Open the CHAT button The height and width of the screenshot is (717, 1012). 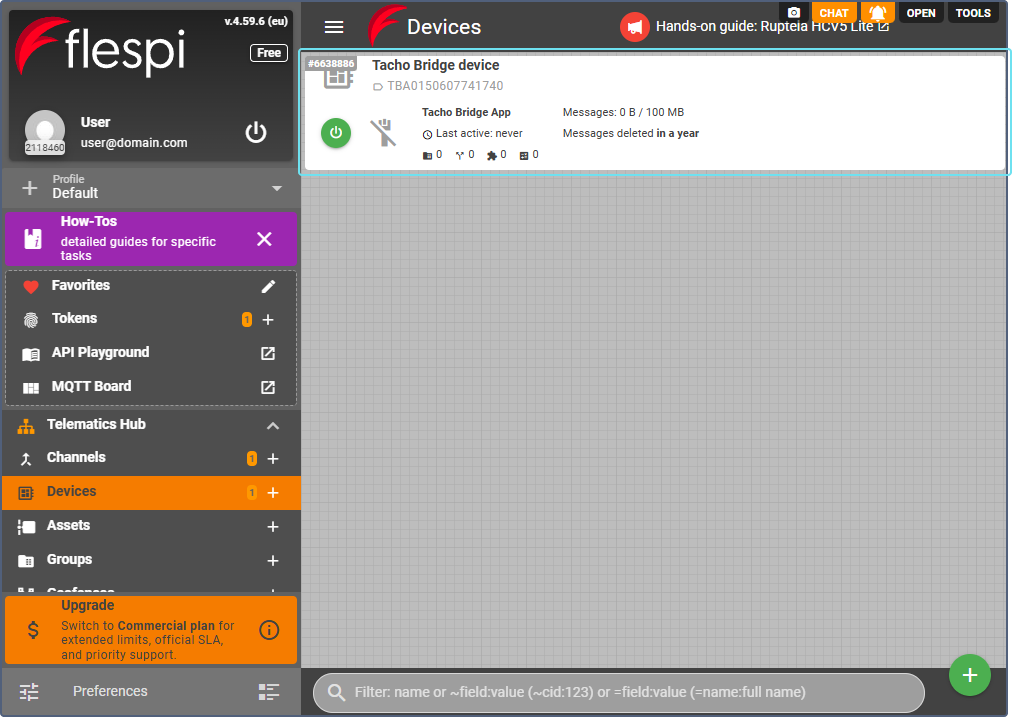coord(833,12)
